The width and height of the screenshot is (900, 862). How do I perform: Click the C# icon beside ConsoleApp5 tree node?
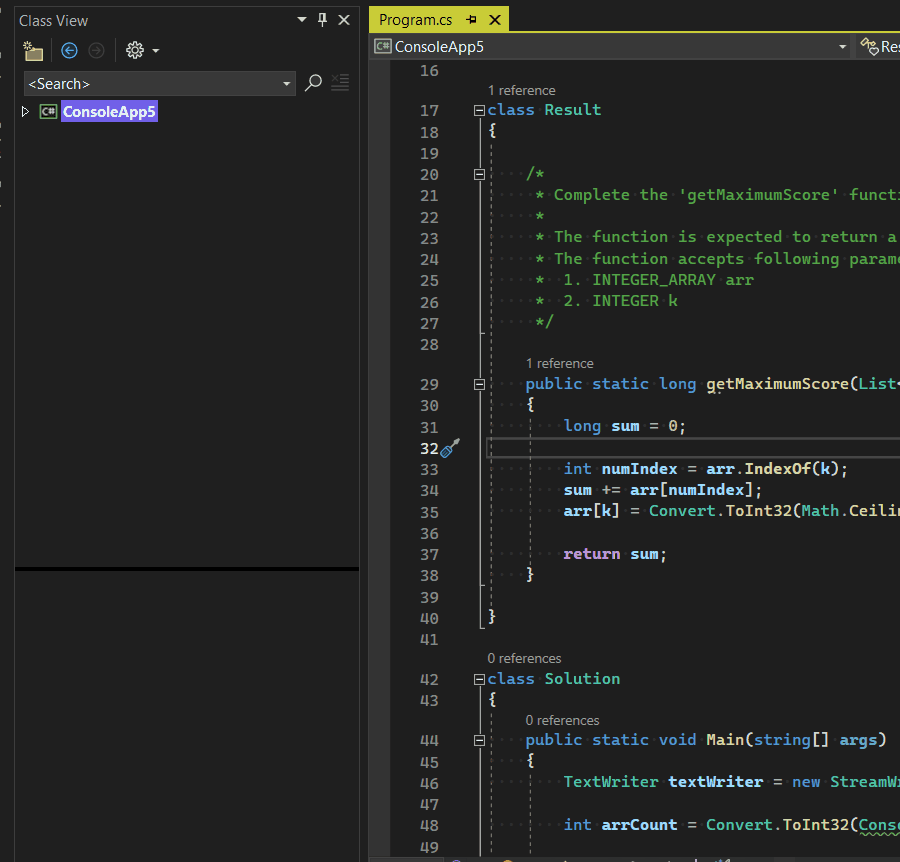(x=47, y=111)
